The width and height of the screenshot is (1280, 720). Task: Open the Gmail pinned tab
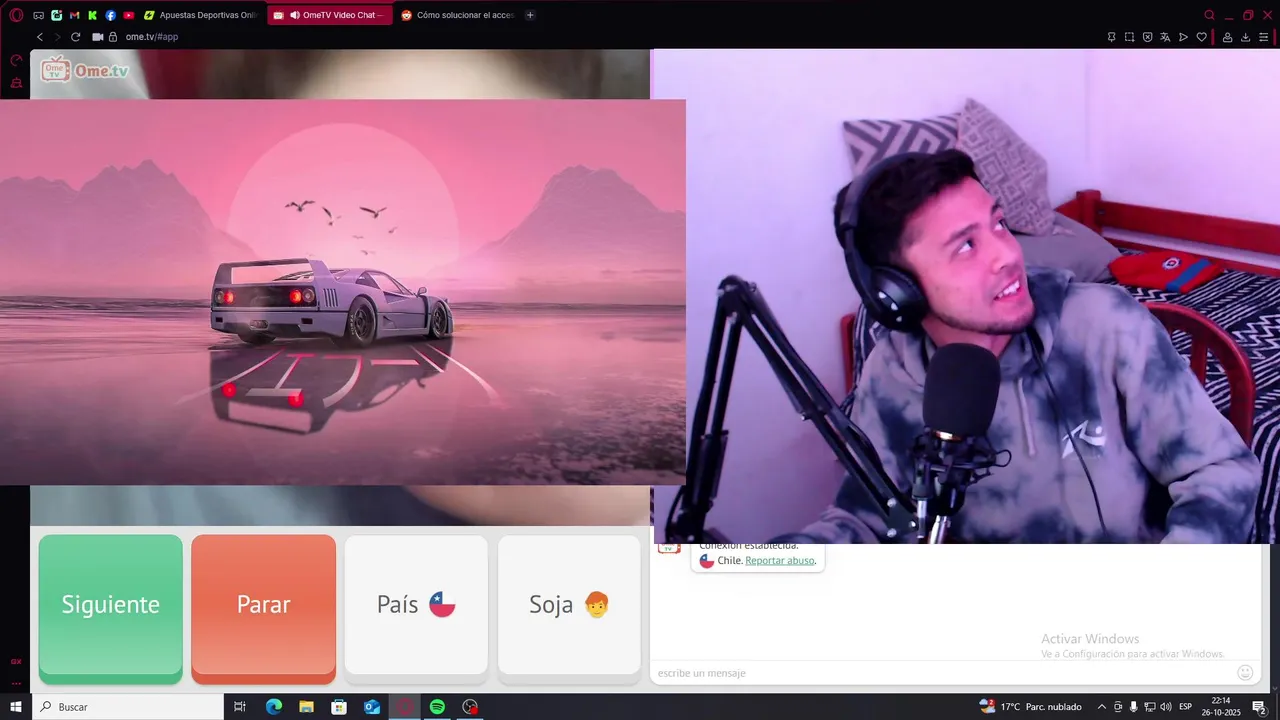pyautogui.click(x=74, y=15)
